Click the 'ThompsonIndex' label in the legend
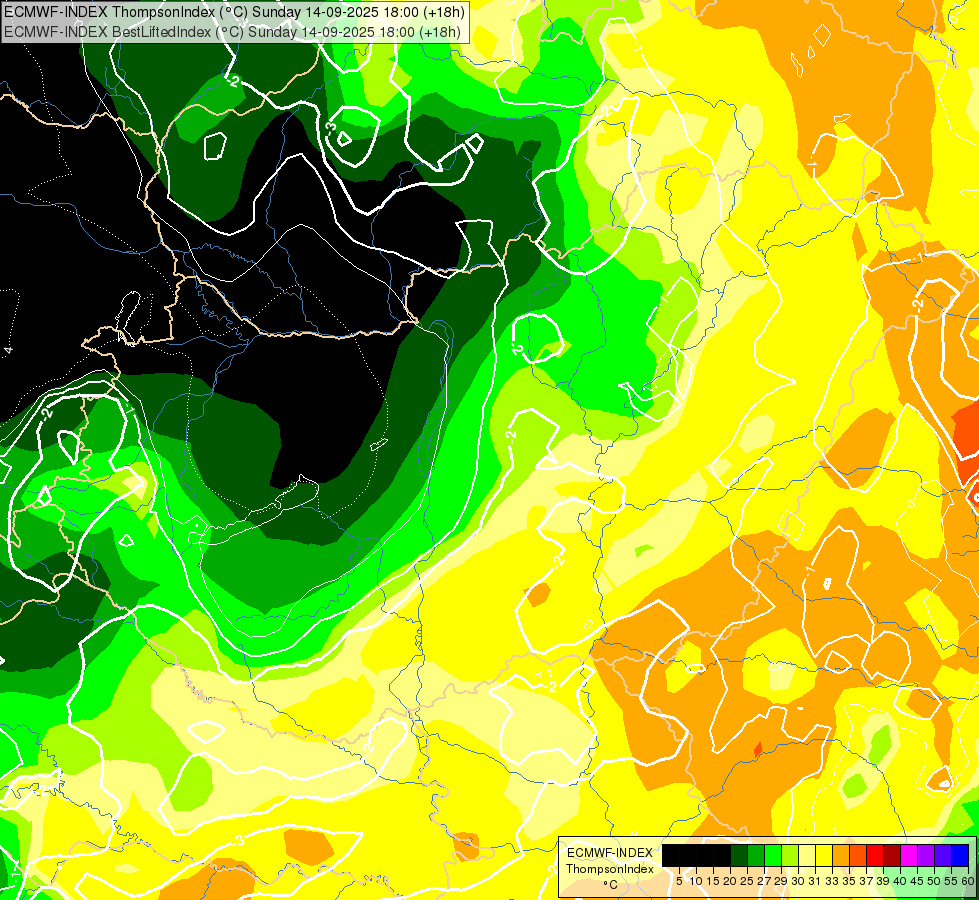979x900 pixels. (x=610, y=869)
